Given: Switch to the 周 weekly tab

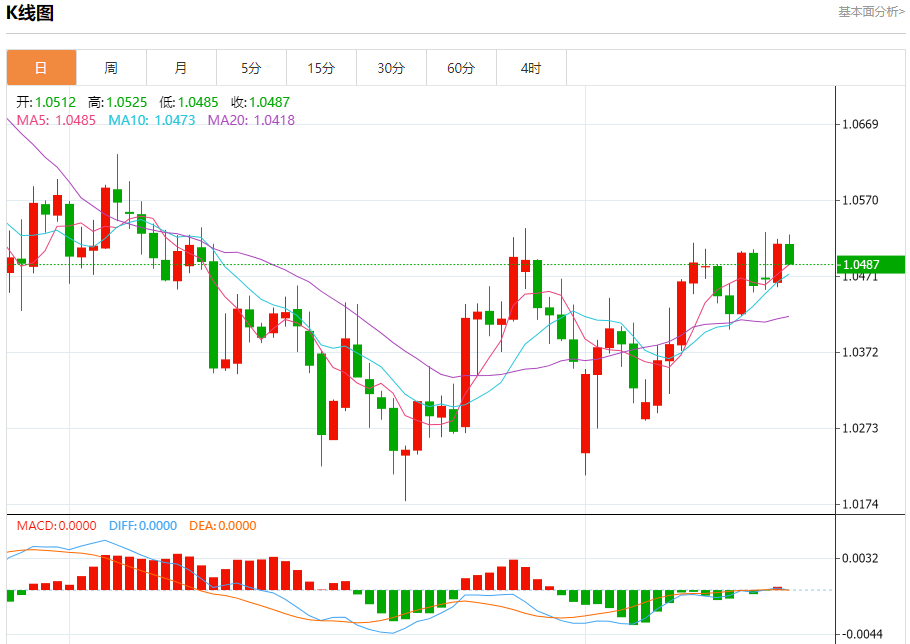Looking at the screenshot, I should coord(111,68).
